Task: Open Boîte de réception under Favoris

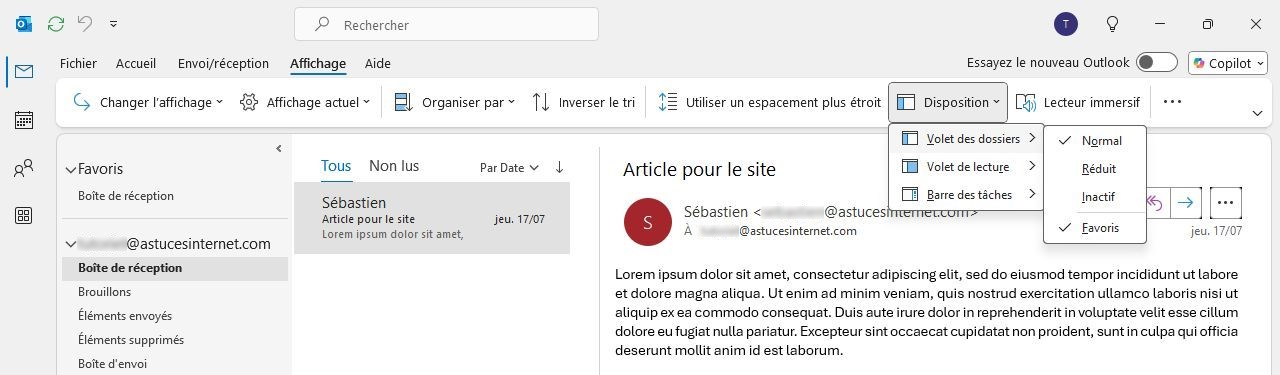Action: (x=126, y=196)
